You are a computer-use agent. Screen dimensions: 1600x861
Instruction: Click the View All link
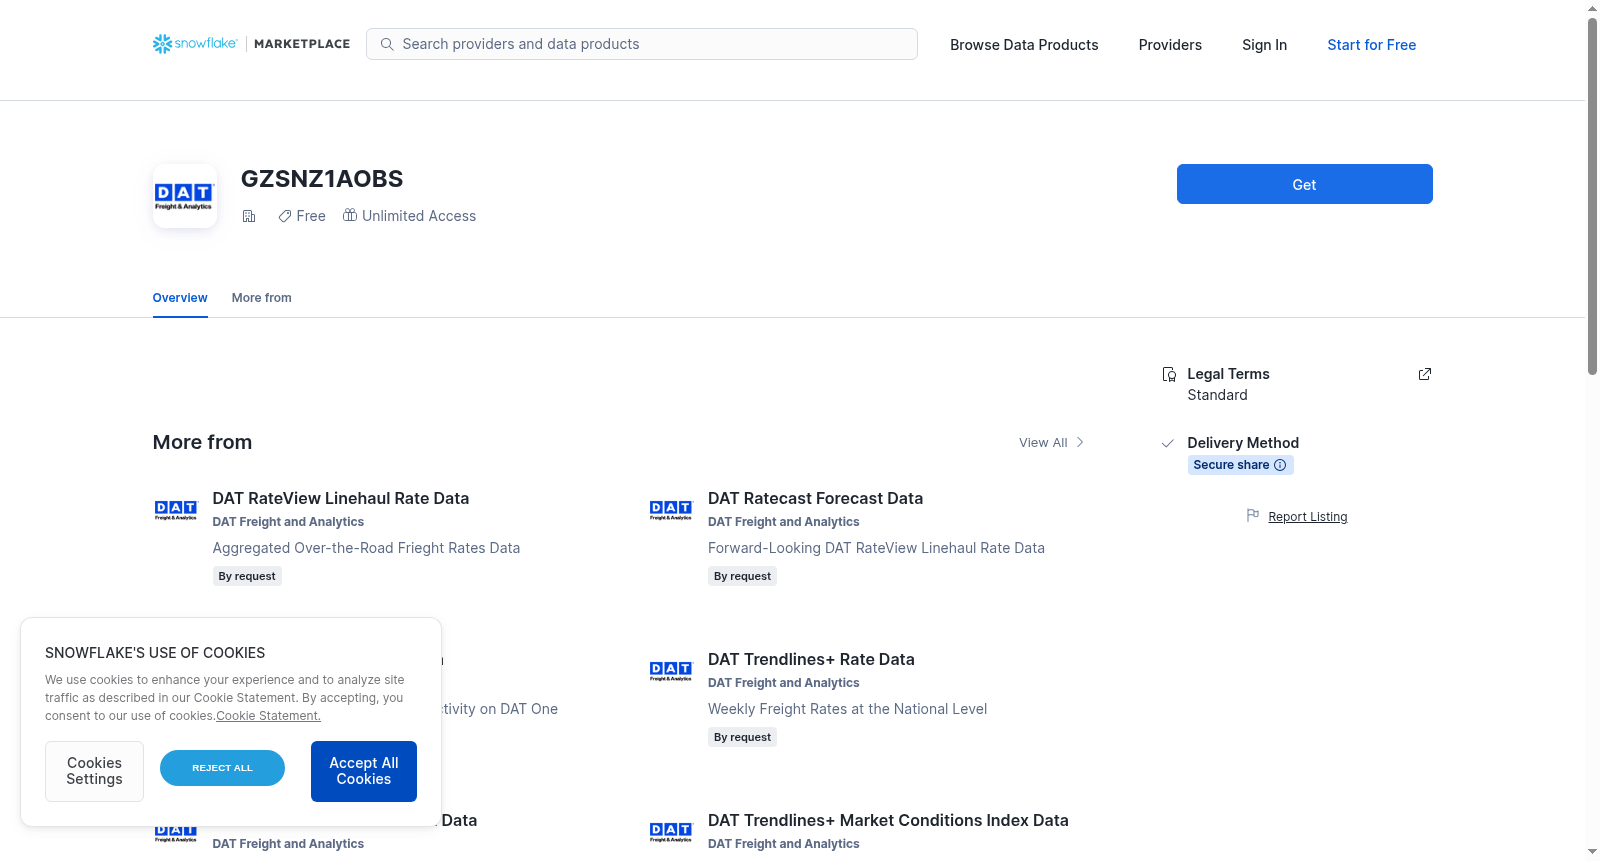(1043, 443)
